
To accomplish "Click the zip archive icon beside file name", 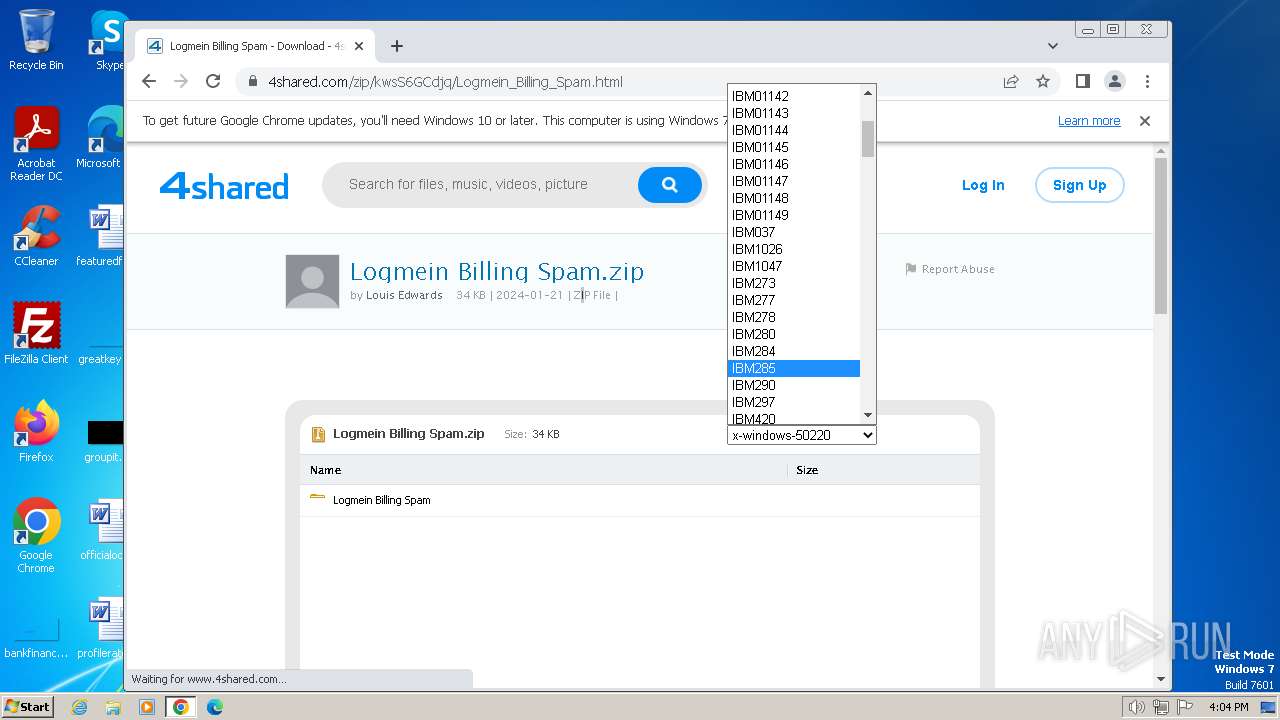I will 318,434.
